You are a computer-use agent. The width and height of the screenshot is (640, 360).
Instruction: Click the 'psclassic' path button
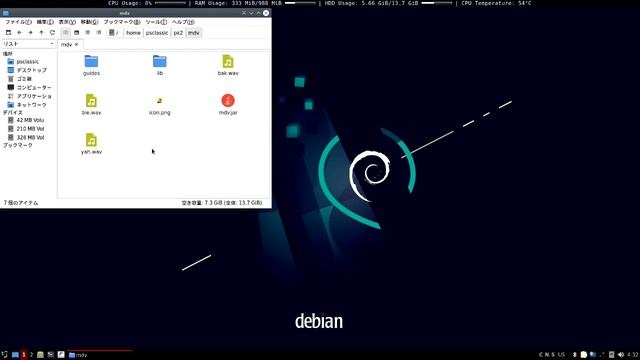coord(157,33)
